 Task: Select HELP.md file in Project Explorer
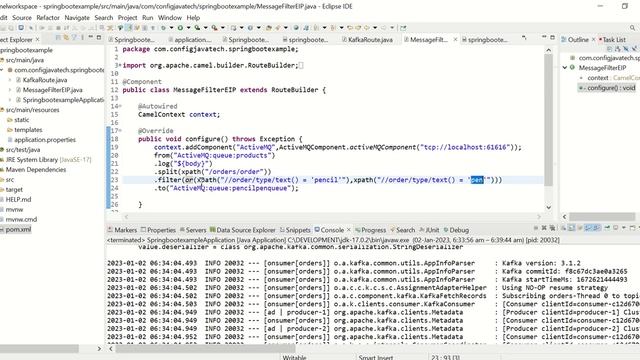[18, 200]
